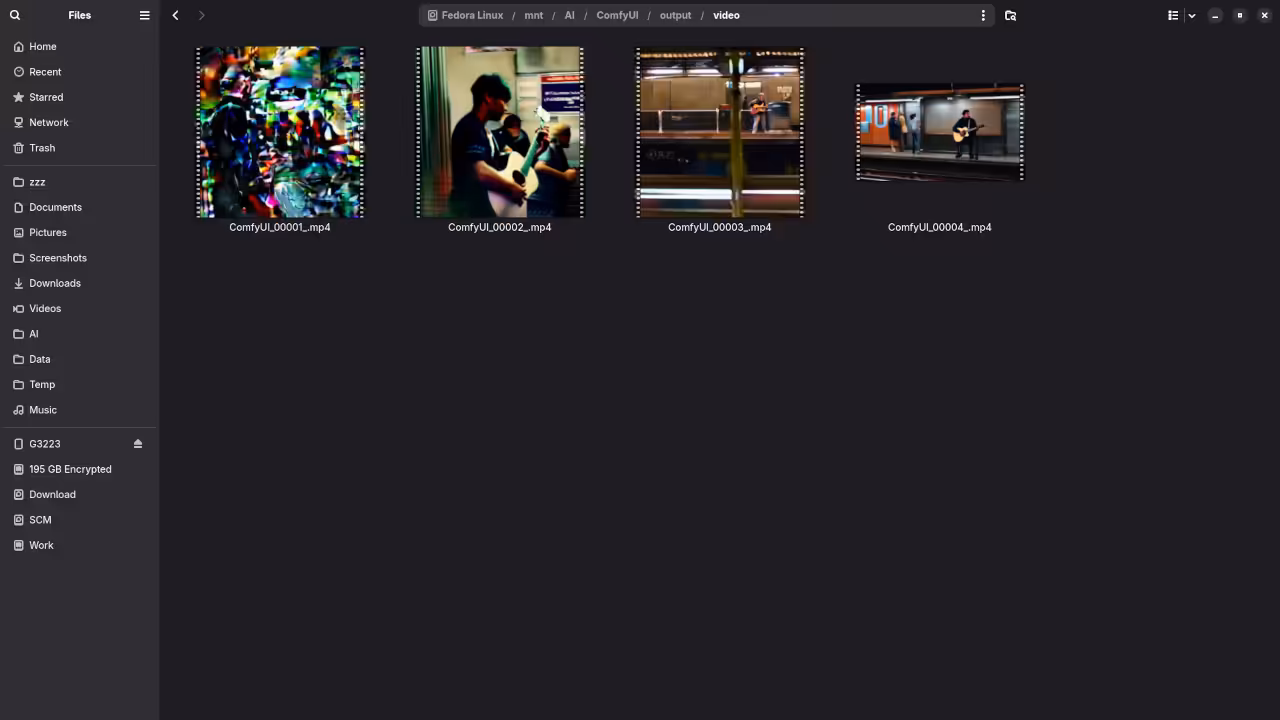
Task: Open ComfyUI_00004_.mp4 video
Action: point(939,132)
